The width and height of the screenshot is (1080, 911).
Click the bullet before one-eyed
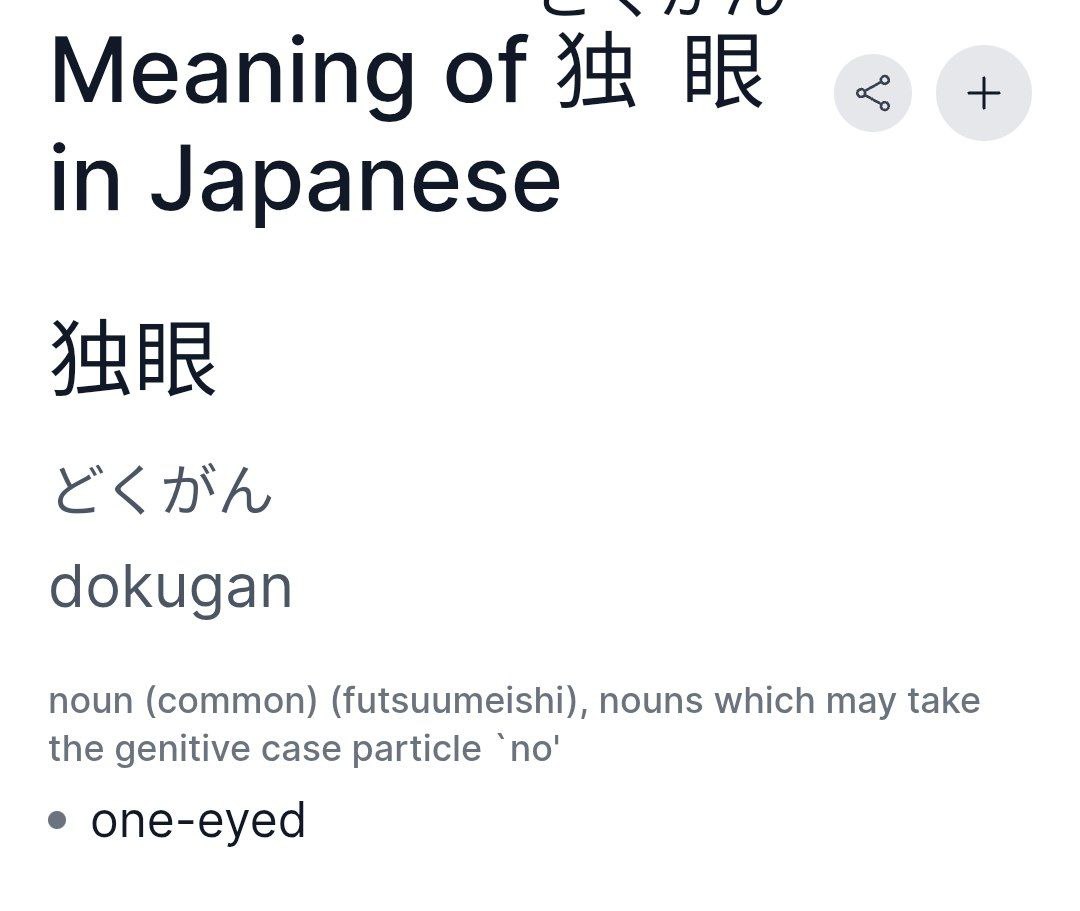(x=58, y=820)
